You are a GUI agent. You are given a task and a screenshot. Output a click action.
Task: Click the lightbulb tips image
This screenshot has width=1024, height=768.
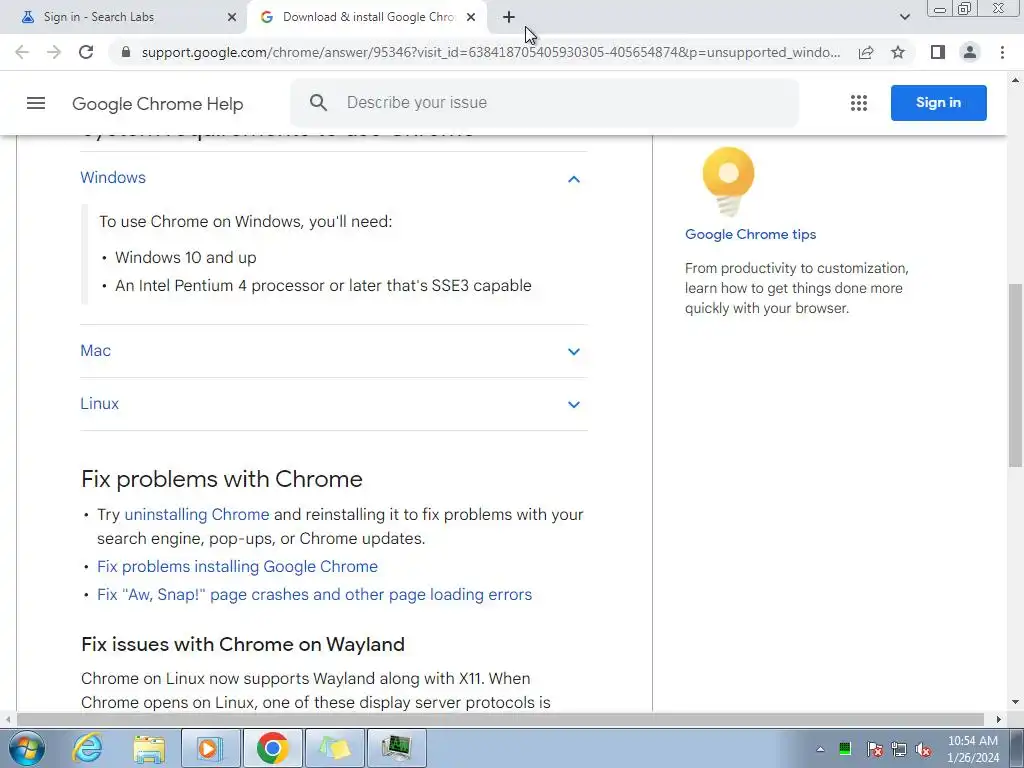728,182
